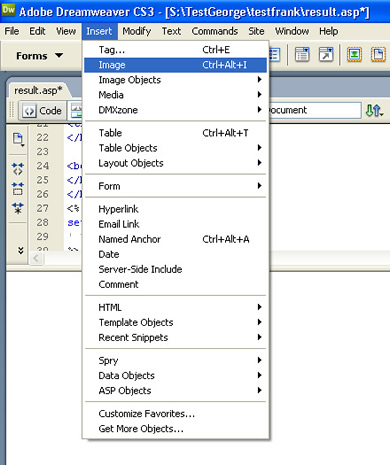Screen dimensions: 390x465
Task: Click line number 22 in the code gutter
Action: 43,137
